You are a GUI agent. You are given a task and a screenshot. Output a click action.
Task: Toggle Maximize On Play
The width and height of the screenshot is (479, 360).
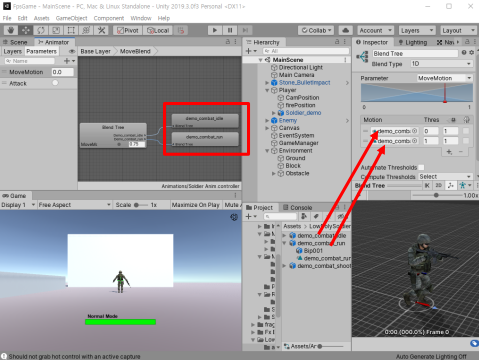pos(196,205)
